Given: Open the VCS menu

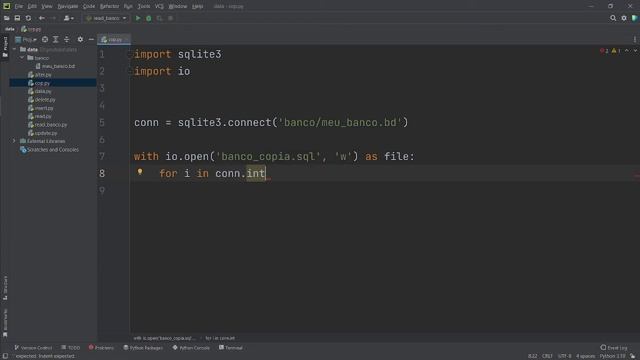Looking at the screenshot, I should coord(159,7).
